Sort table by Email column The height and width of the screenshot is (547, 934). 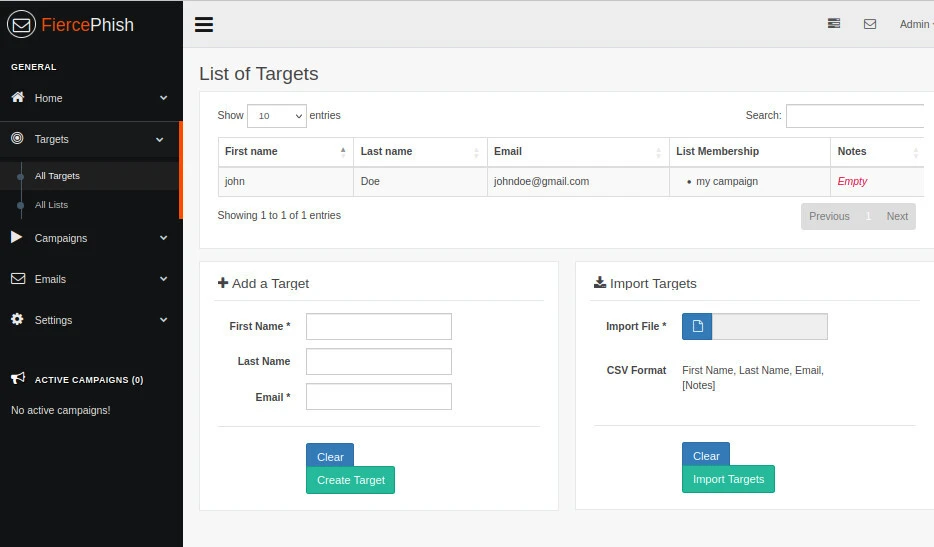pos(577,152)
